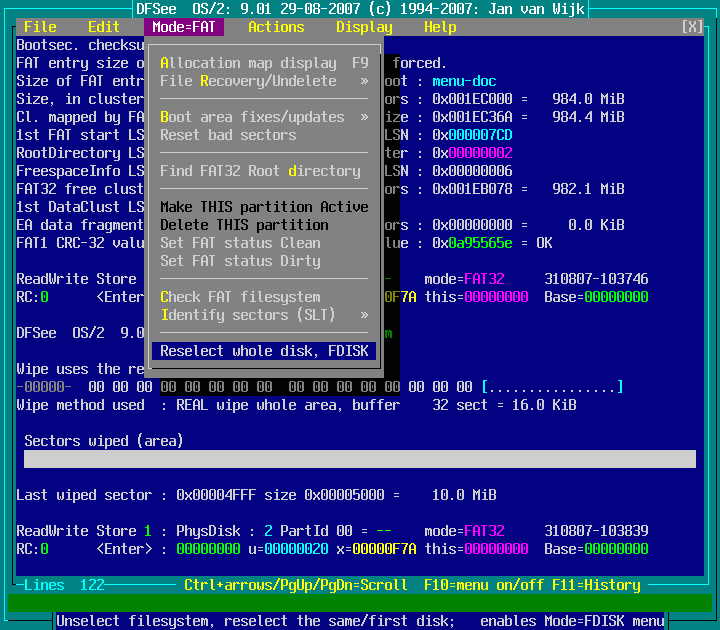Click the Mode=FAT menu title
The image size is (720, 630).
click(x=184, y=27)
